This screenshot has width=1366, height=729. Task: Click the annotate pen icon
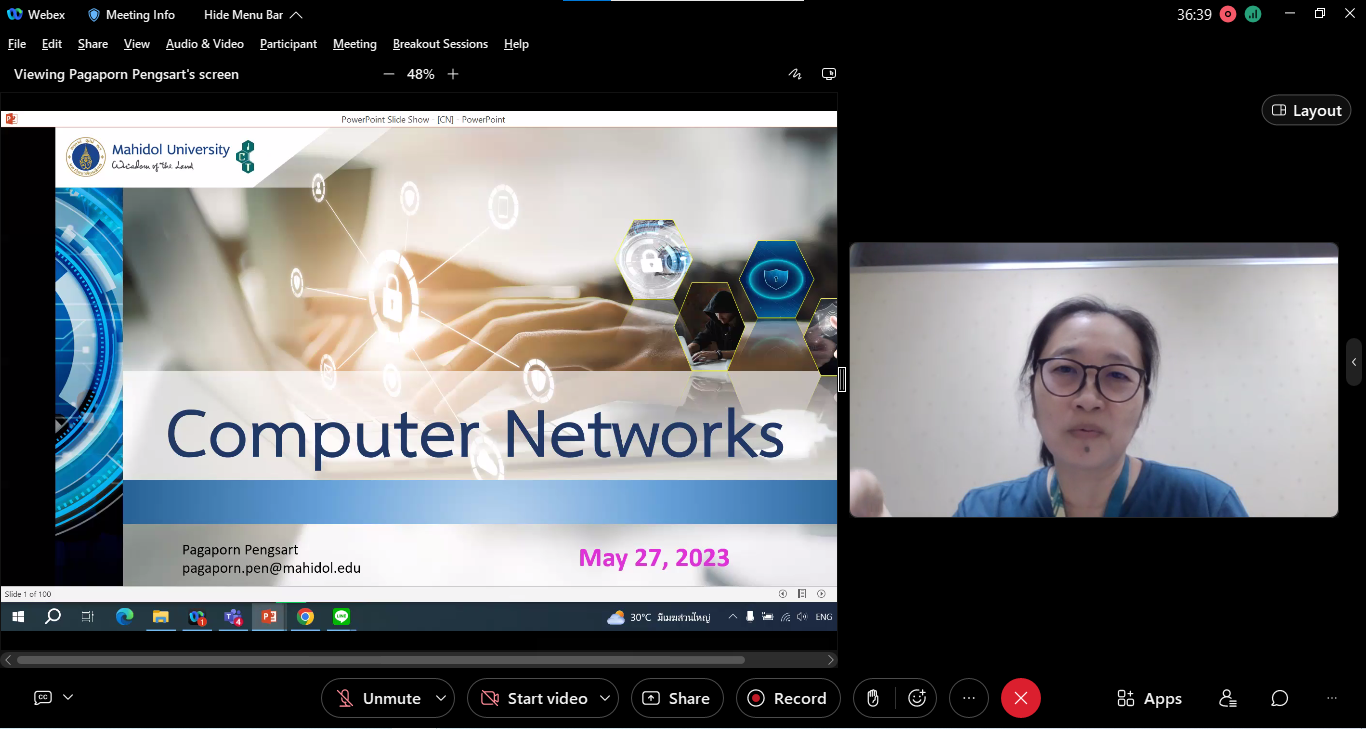(x=795, y=74)
